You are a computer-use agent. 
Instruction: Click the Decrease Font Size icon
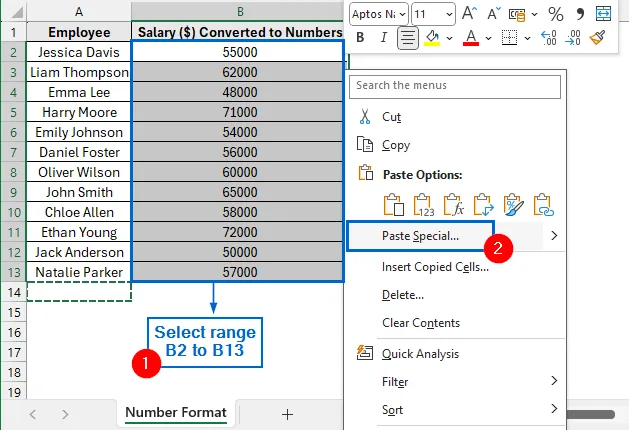(x=493, y=14)
